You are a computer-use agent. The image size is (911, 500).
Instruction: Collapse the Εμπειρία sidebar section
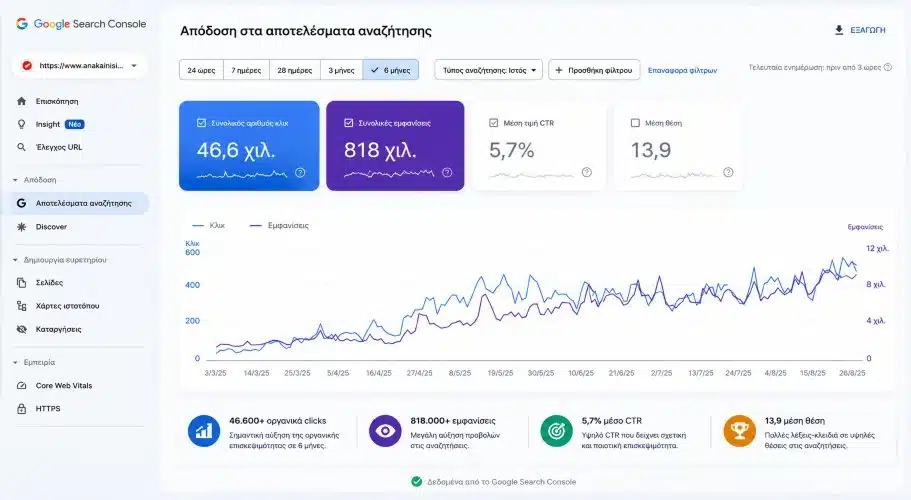pyautogui.click(x=15, y=362)
